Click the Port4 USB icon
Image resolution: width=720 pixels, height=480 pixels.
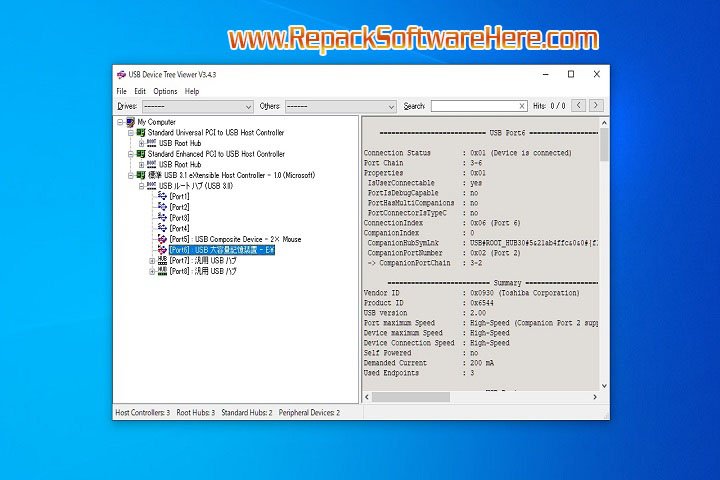(x=162, y=228)
